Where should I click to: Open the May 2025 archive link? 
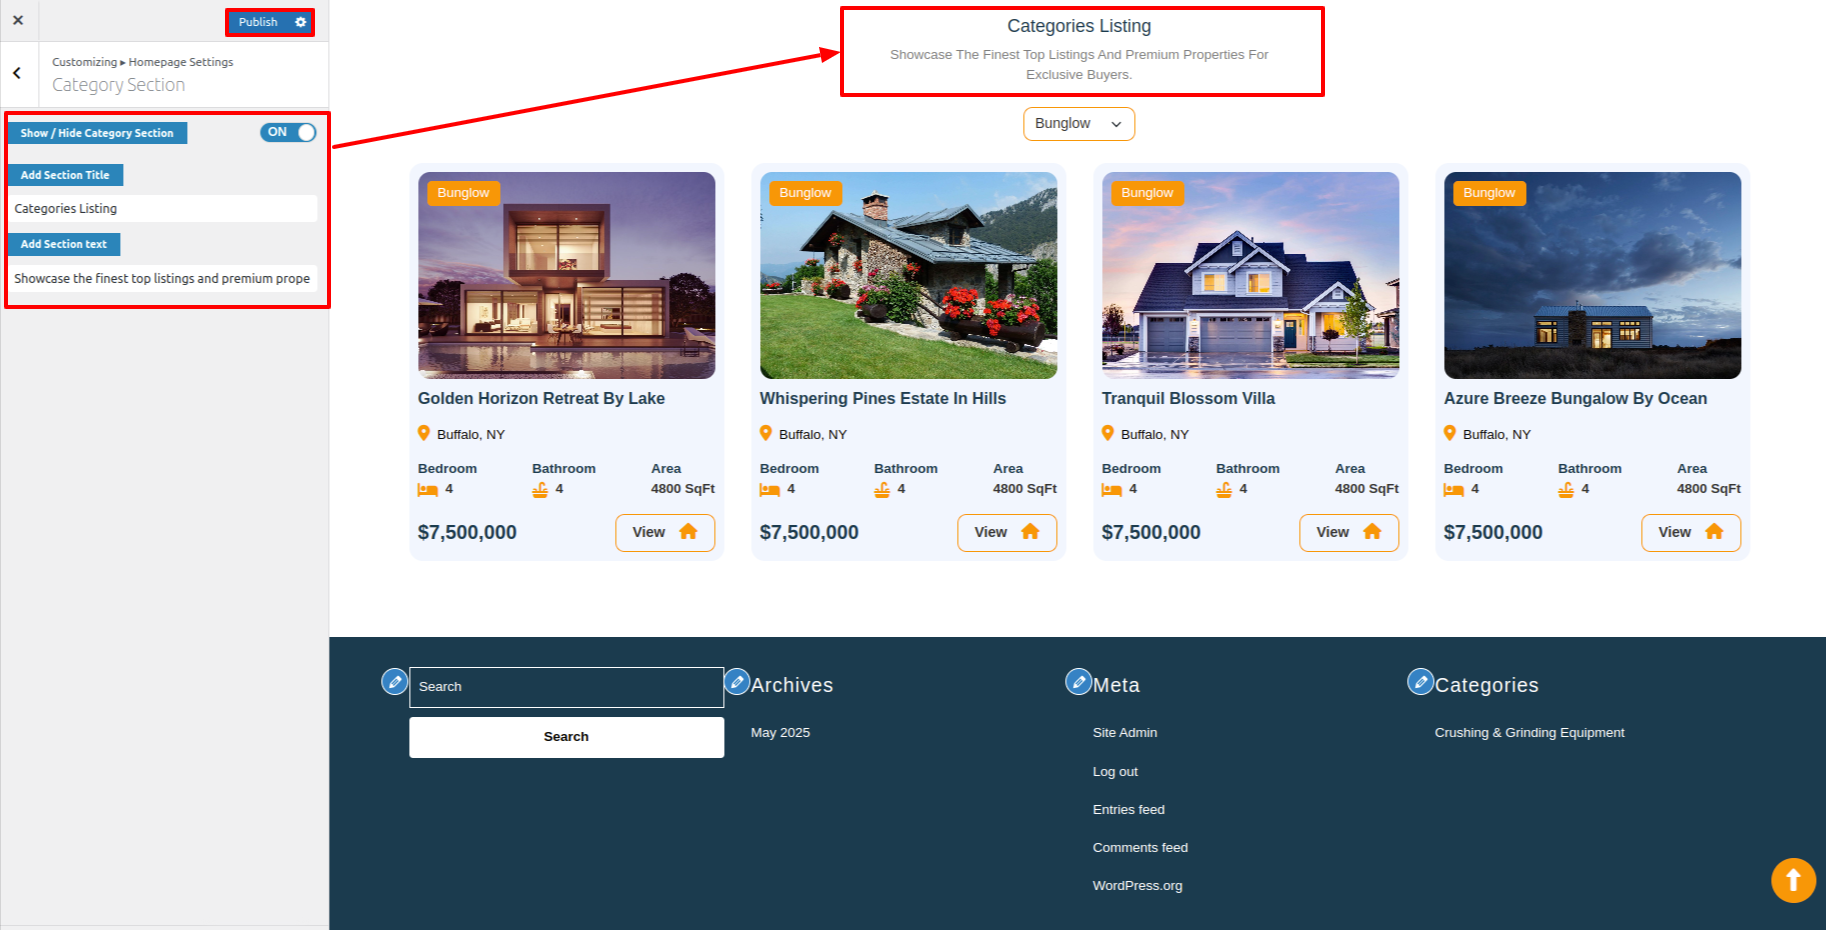780,733
